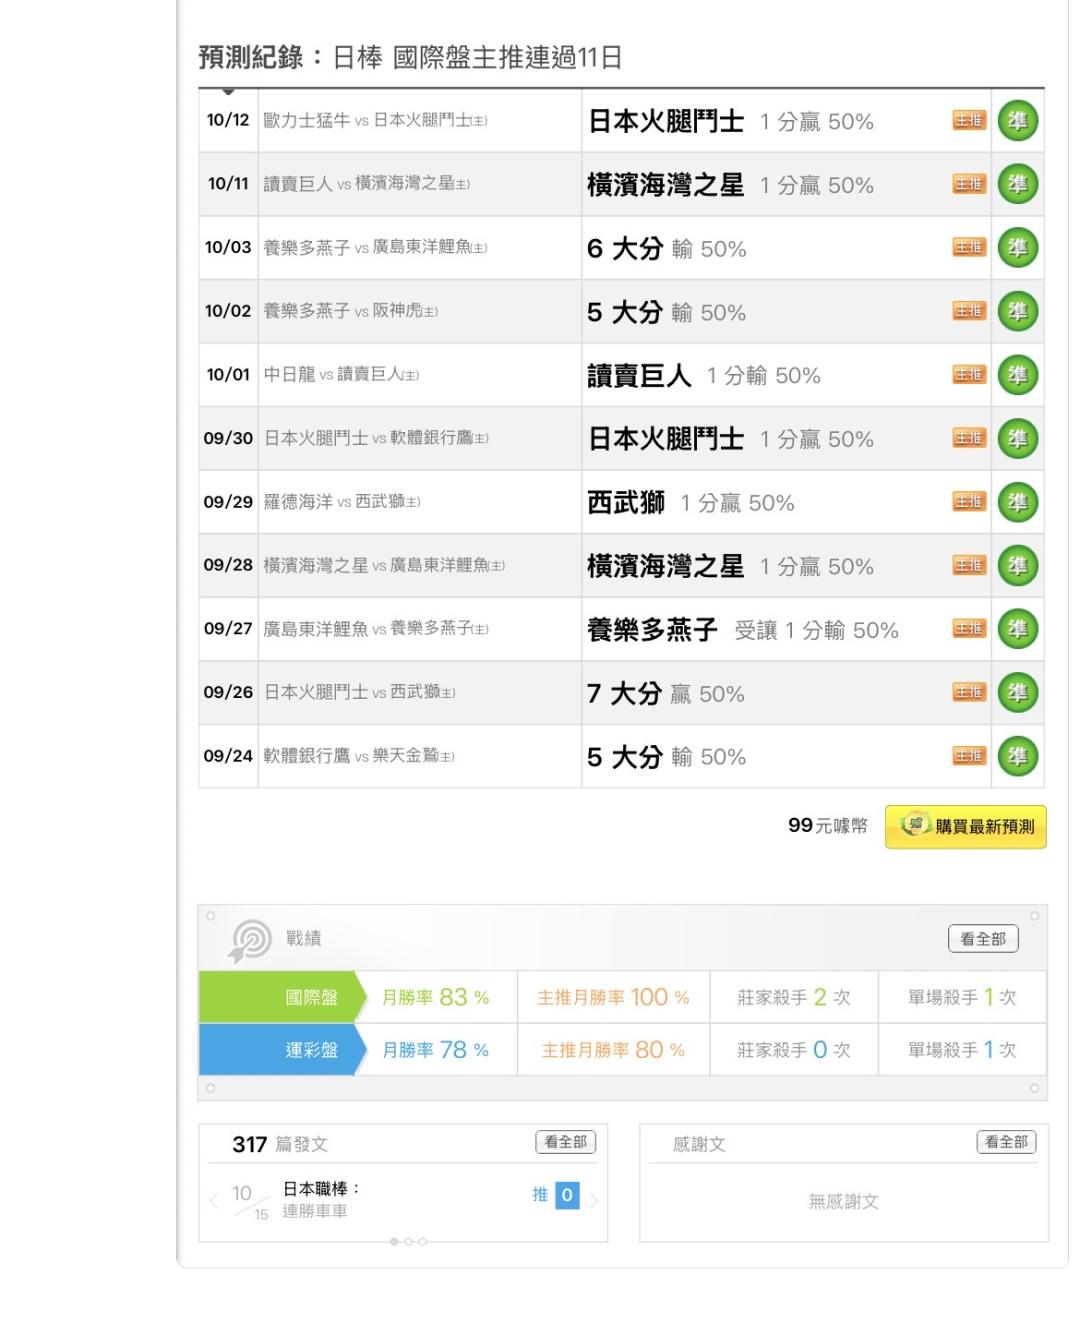Open 看全部 for 317 篇發文
This screenshot has width=1080, height=1323.
(x=566, y=1142)
